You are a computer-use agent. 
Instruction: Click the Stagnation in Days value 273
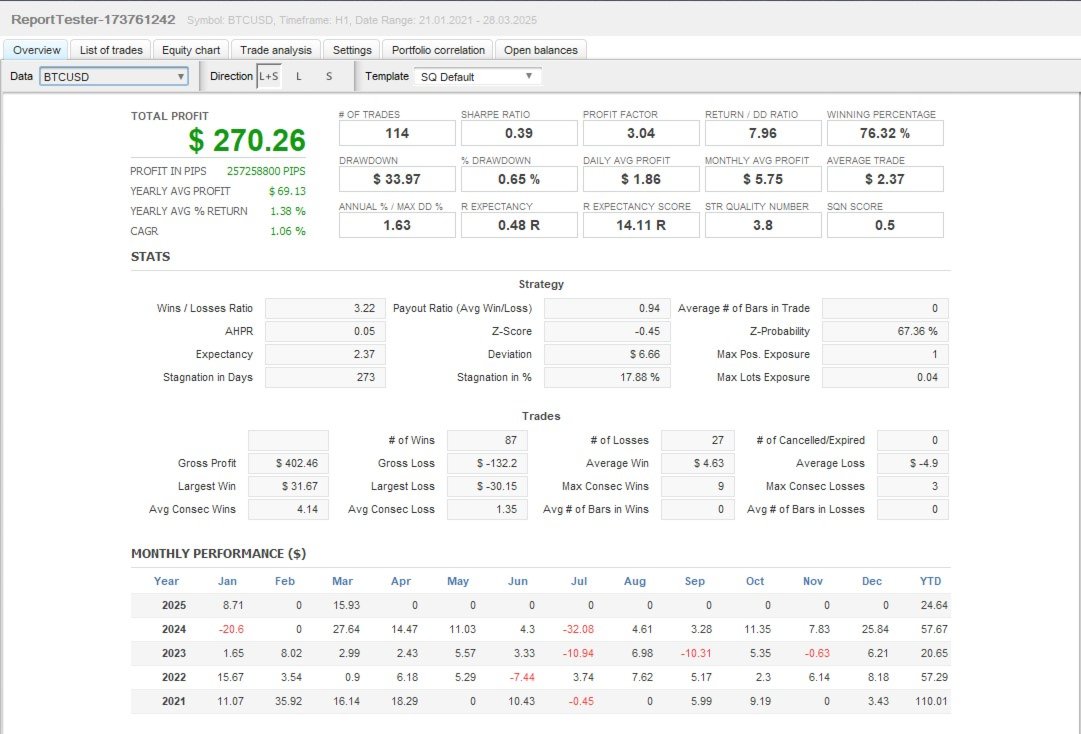tap(325, 378)
